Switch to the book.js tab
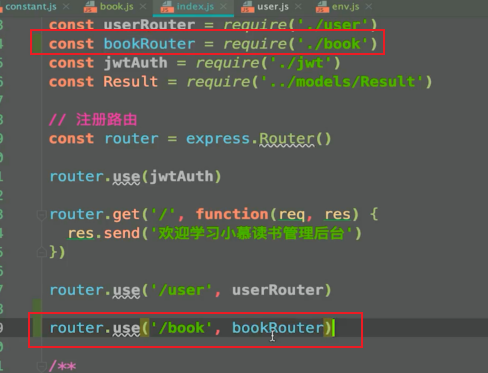 pyautogui.click(x=116, y=7)
